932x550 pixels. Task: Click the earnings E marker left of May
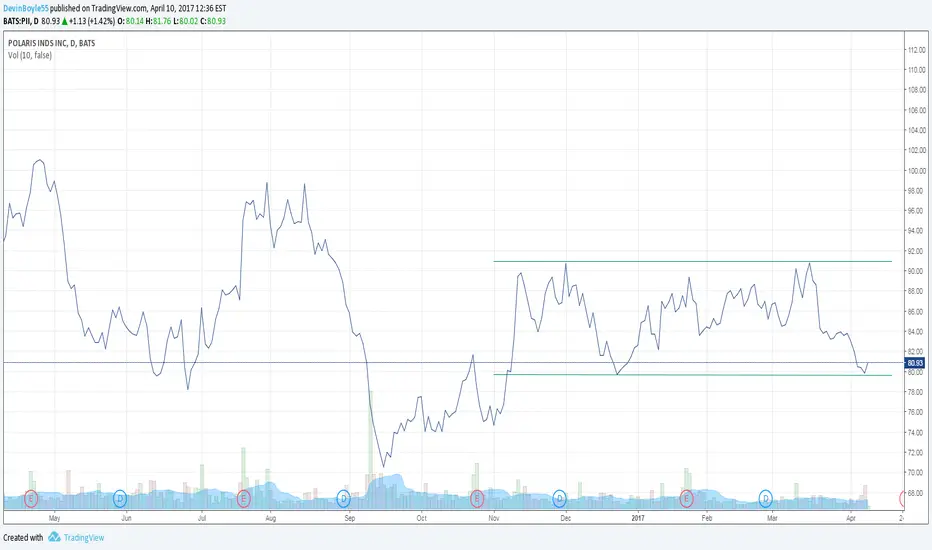31,498
